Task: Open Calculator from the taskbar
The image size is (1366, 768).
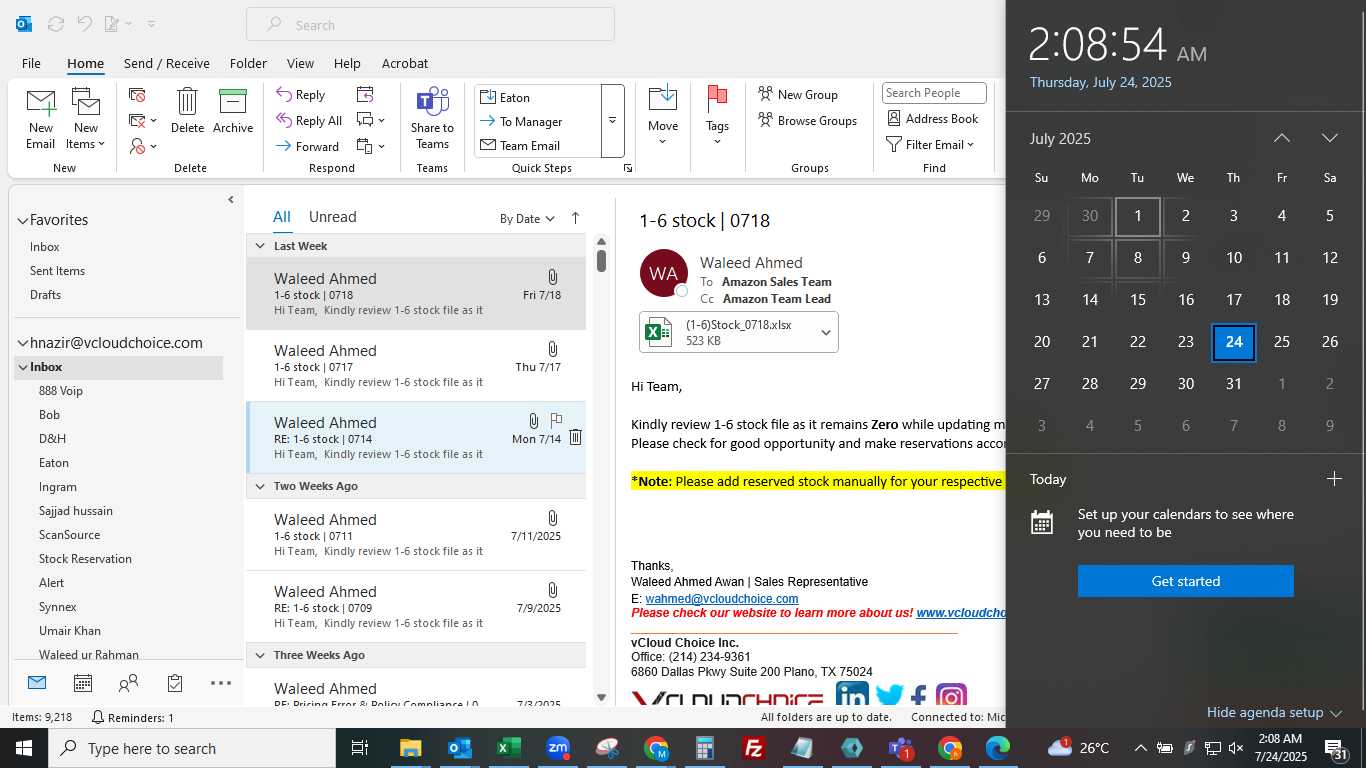Action: click(705, 748)
